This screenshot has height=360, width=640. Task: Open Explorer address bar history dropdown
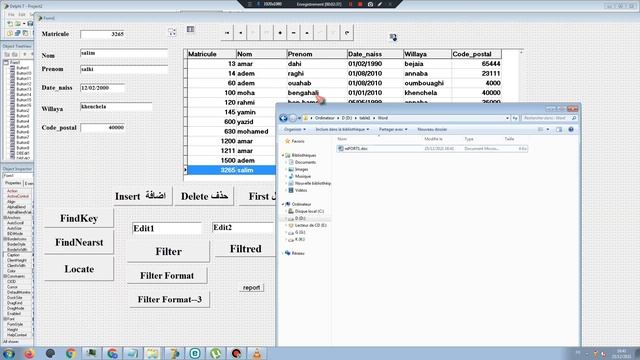(x=507, y=118)
